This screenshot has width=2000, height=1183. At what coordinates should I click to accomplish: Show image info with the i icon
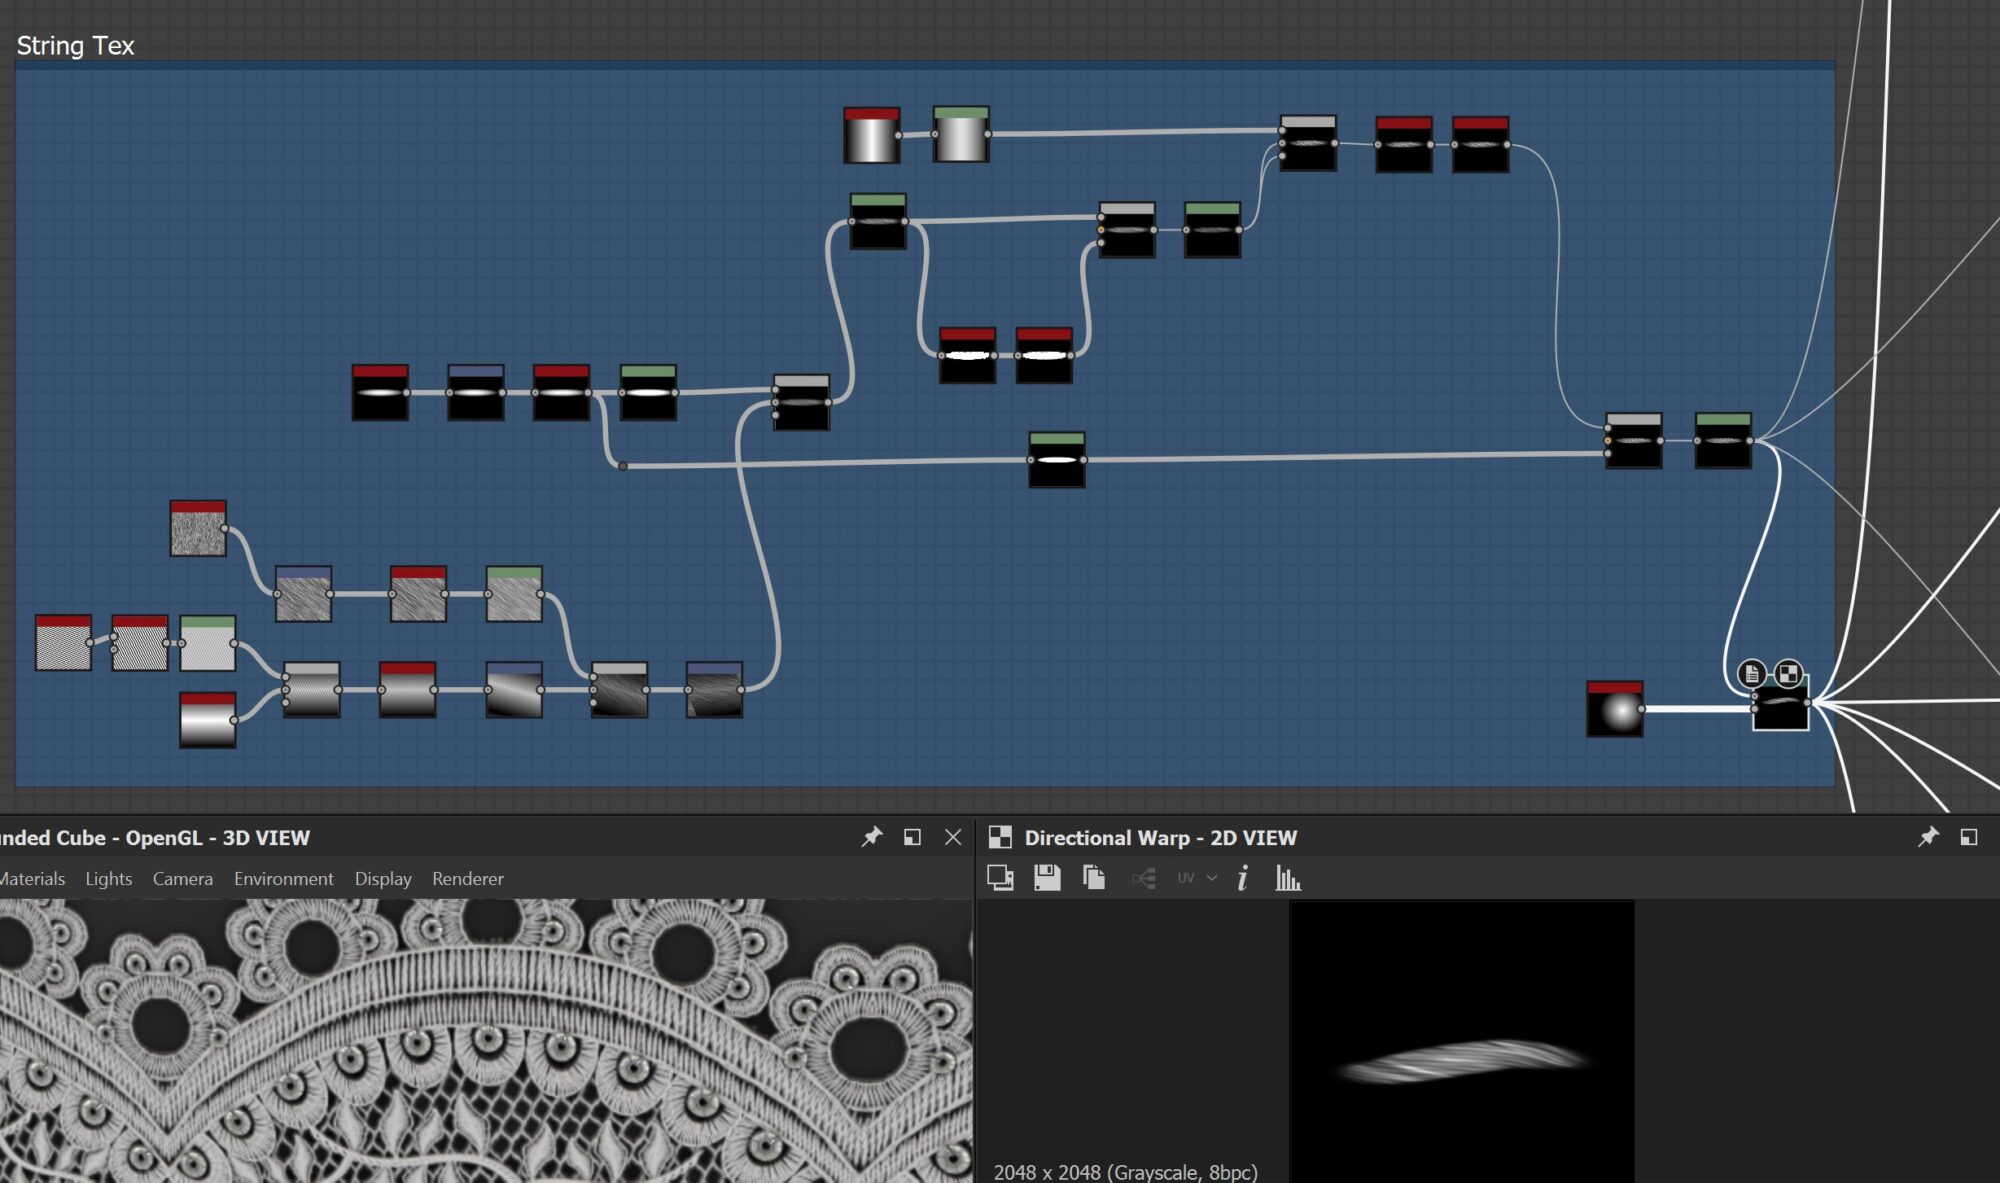pyautogui.click(x=1242, y=878)
